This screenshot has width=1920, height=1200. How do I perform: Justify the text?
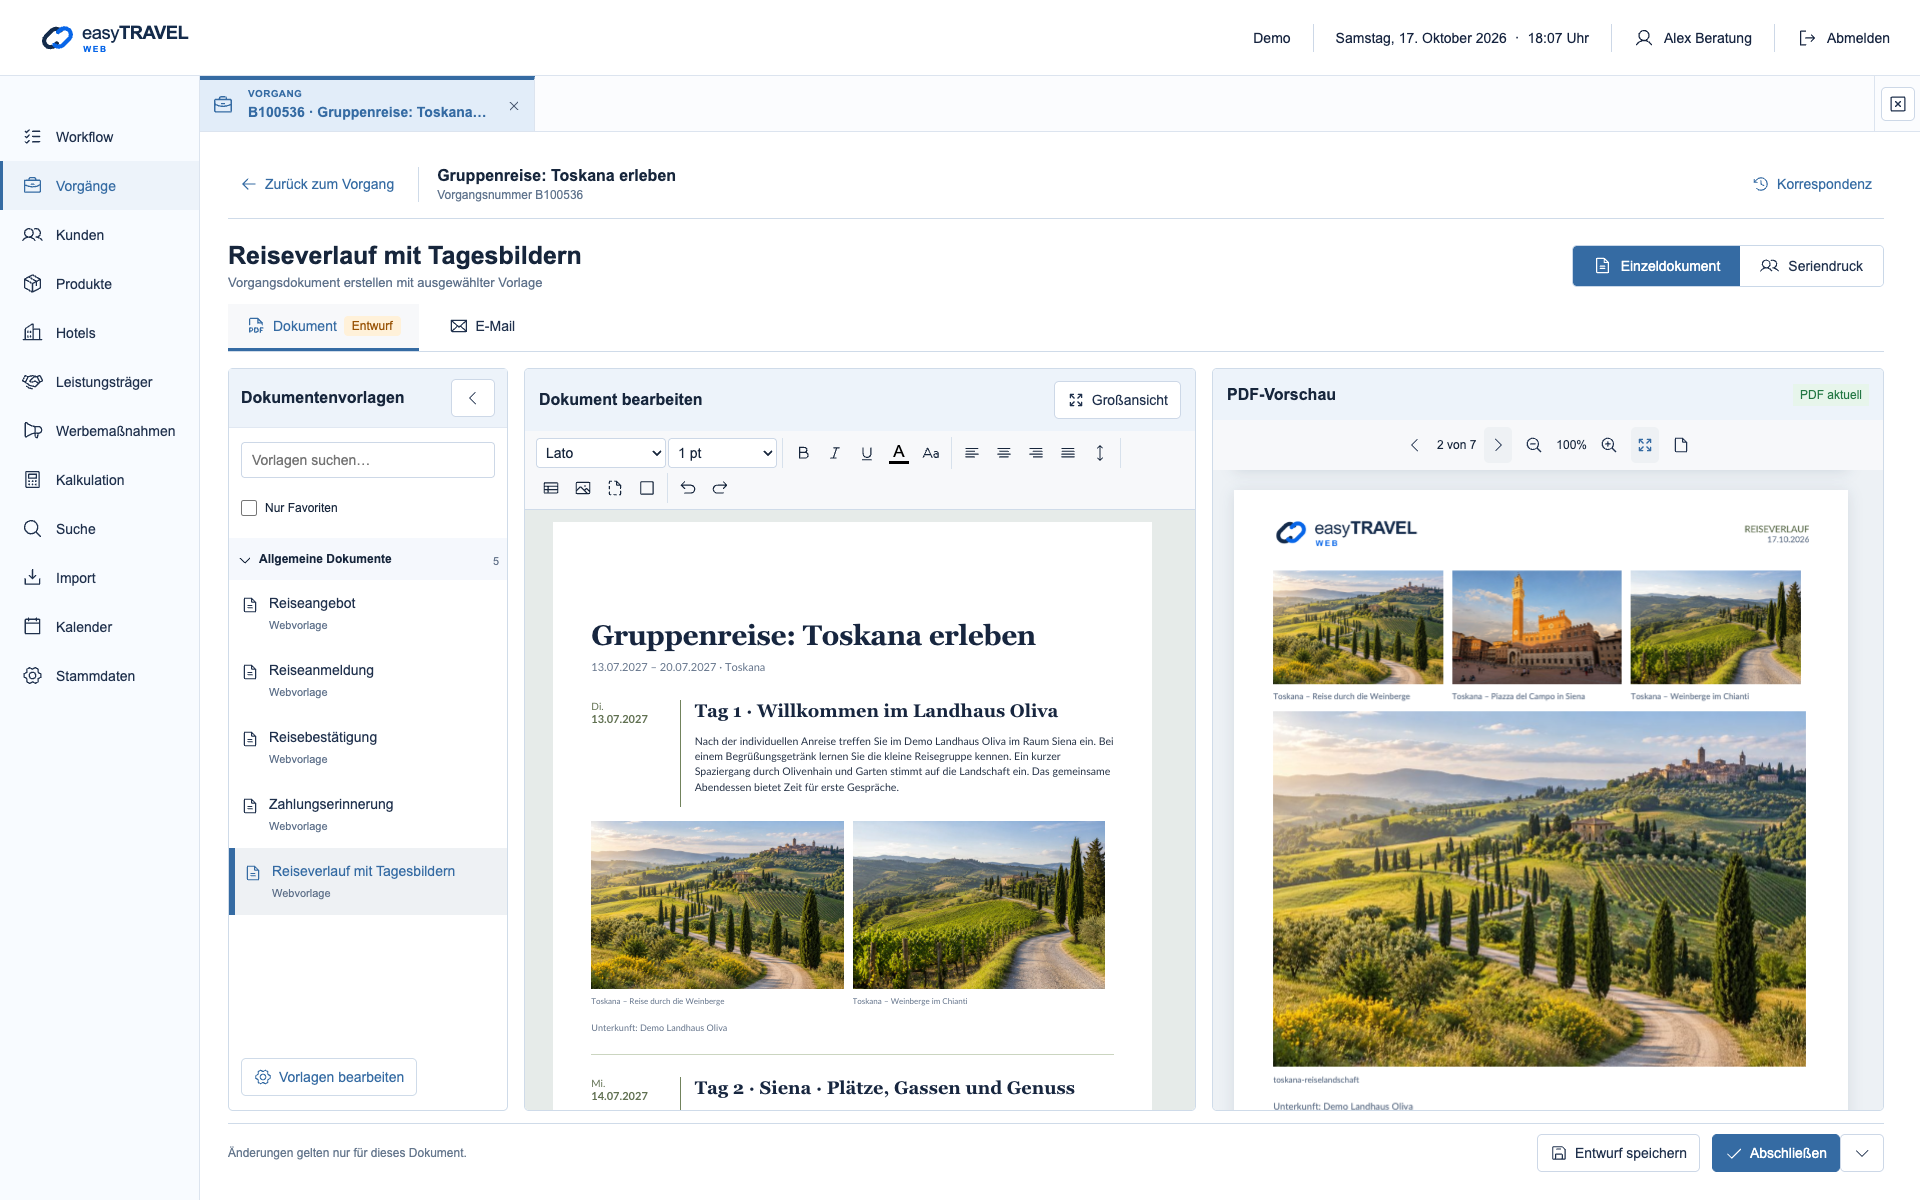tap(1068, 453)
